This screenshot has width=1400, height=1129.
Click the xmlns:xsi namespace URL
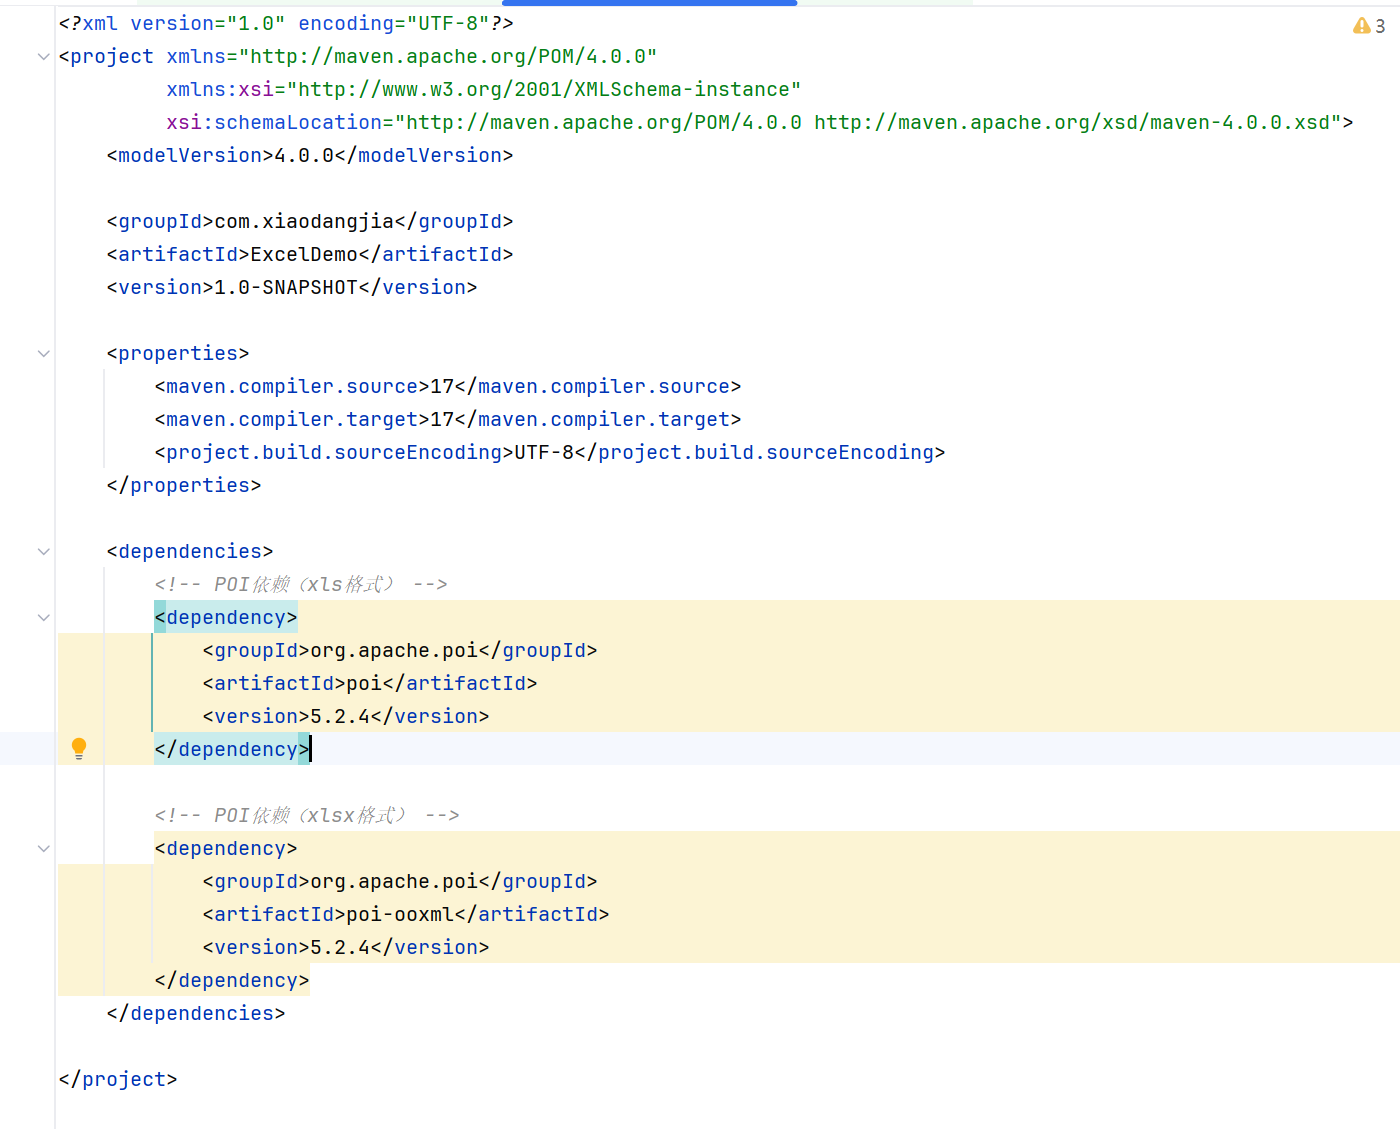pyautogui.click(x=544, y=89)
